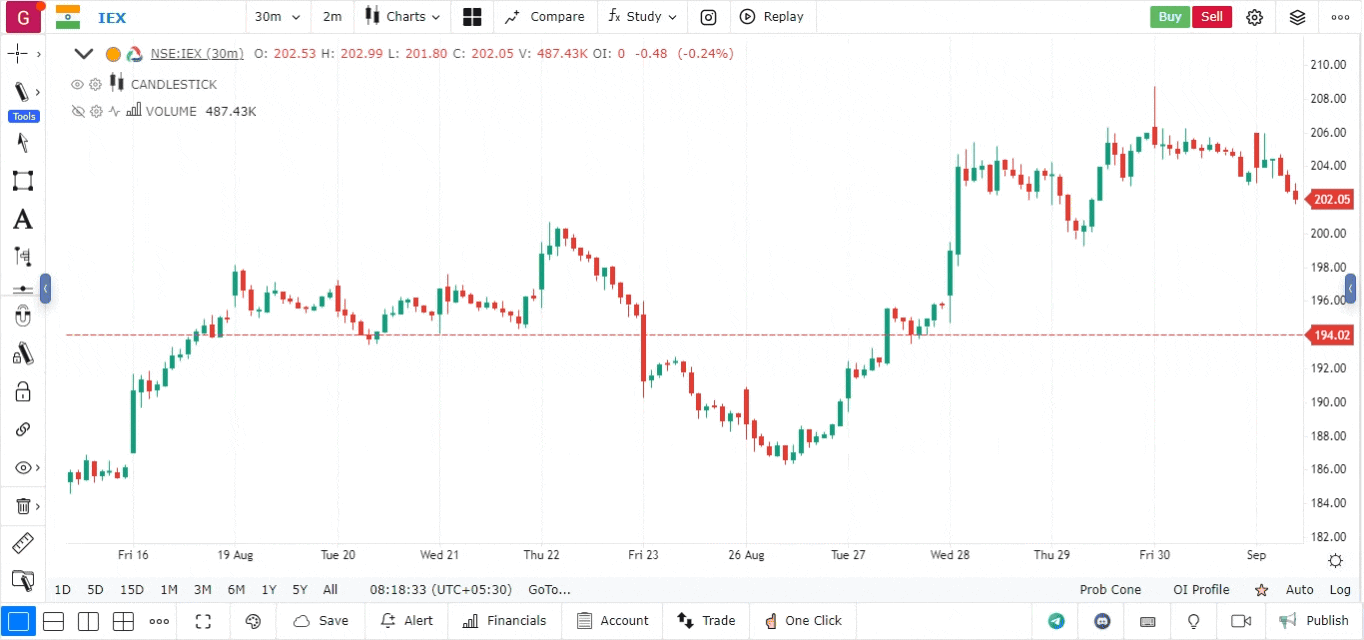
Task: Open the 30m interval dropdown
Action: [x=277, y=17]
